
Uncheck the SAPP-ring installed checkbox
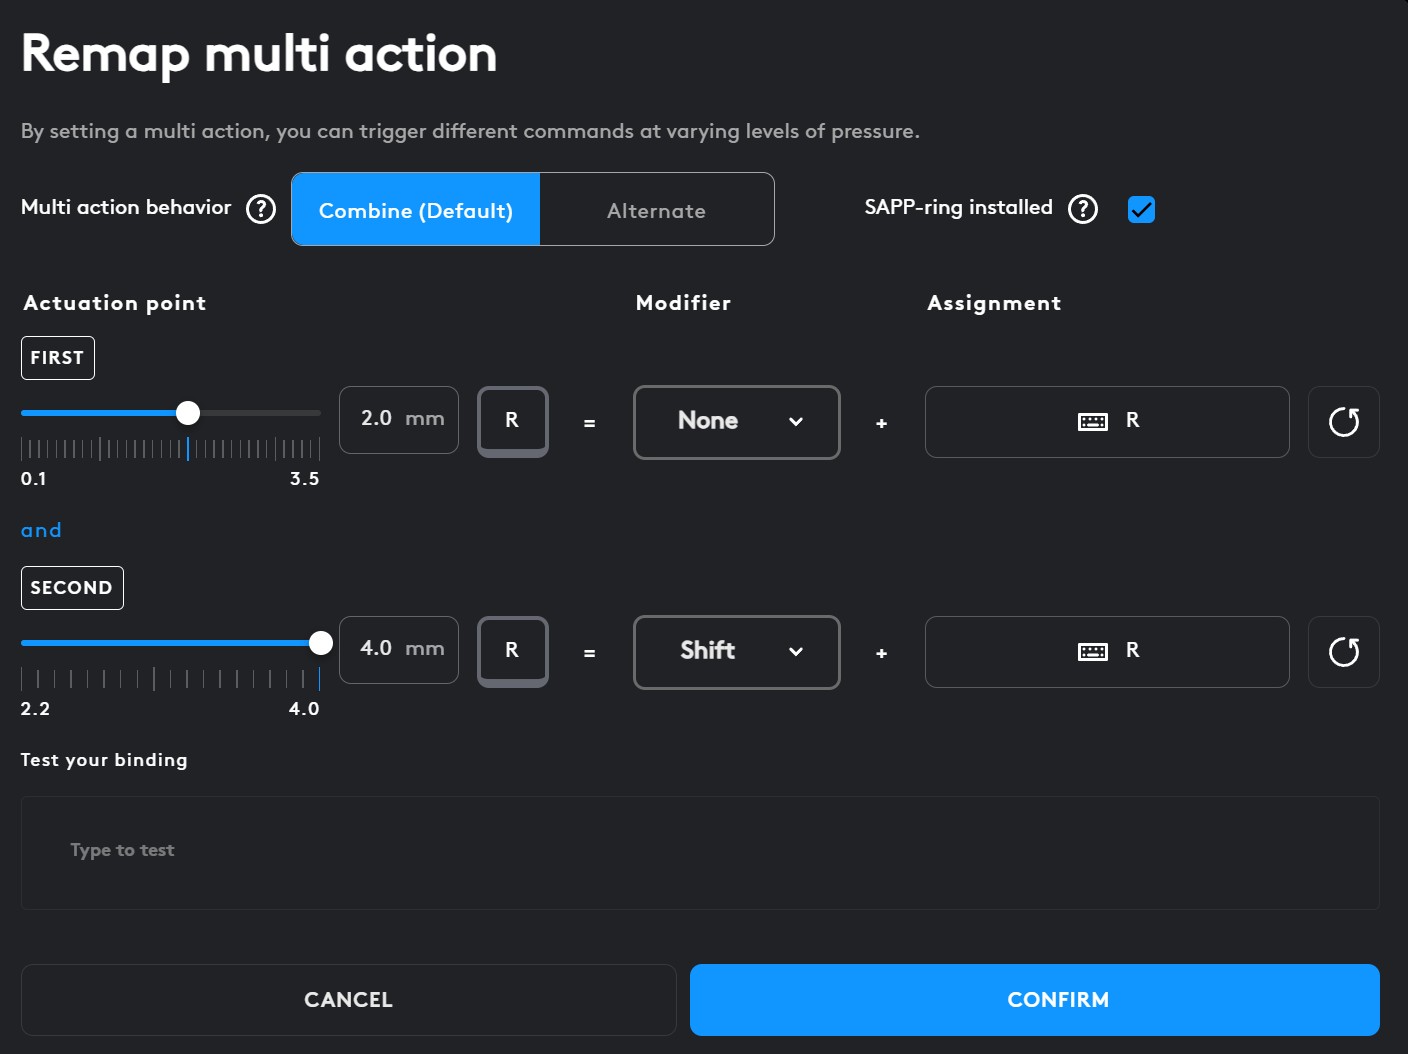click(x=1141, y=209)
